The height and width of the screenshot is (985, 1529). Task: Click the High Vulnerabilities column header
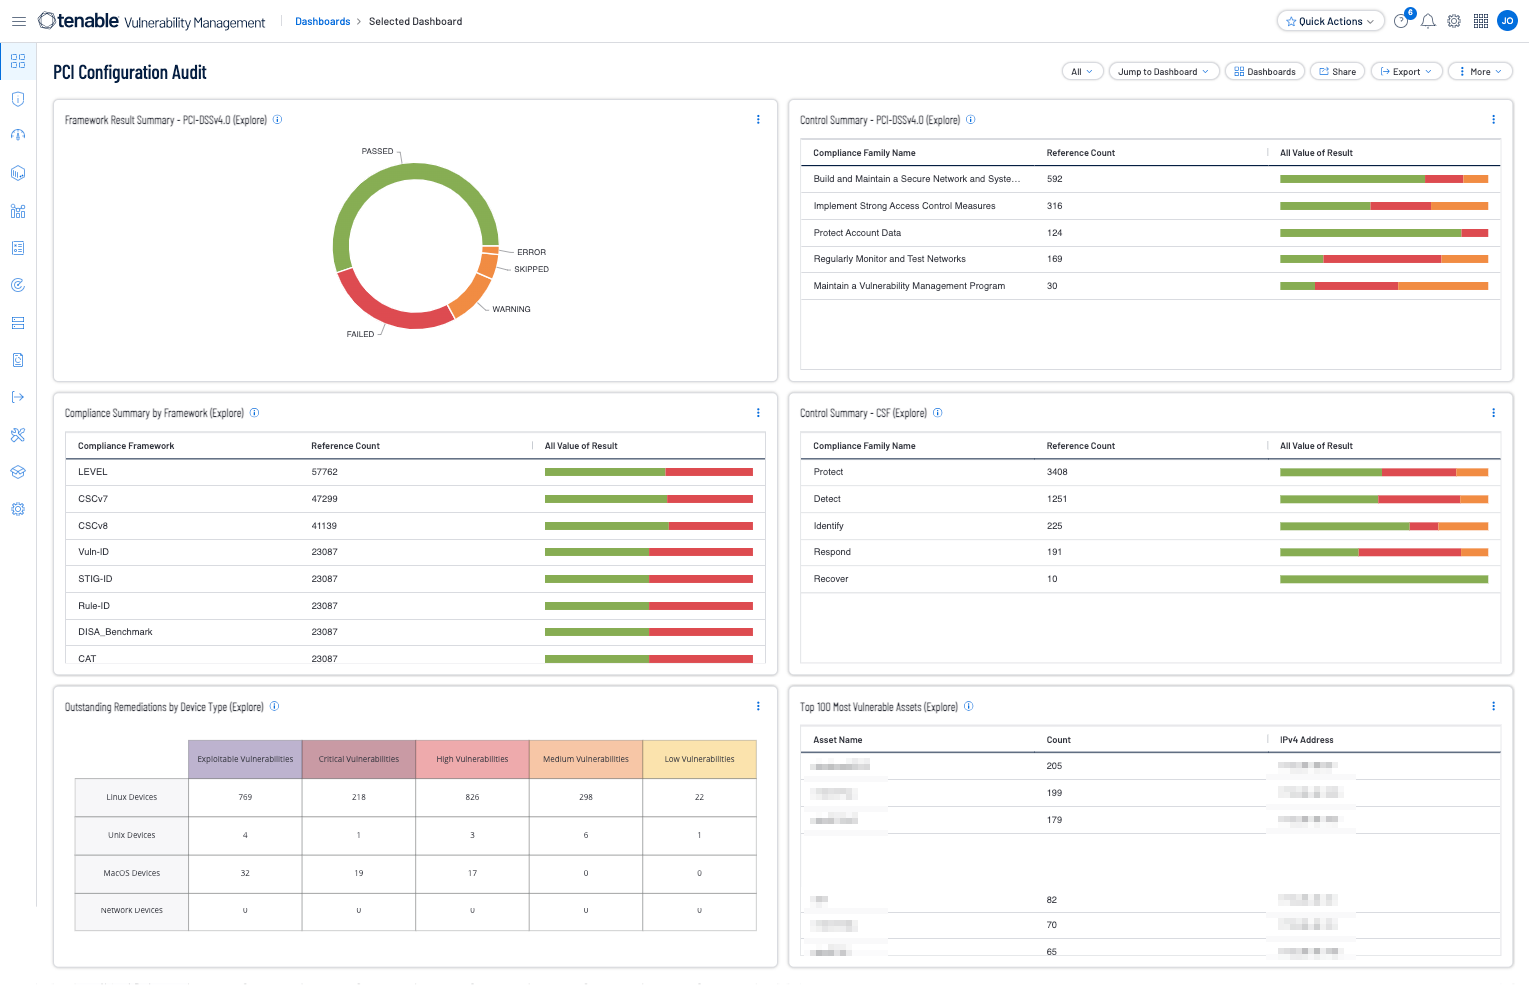pos(472,759)
